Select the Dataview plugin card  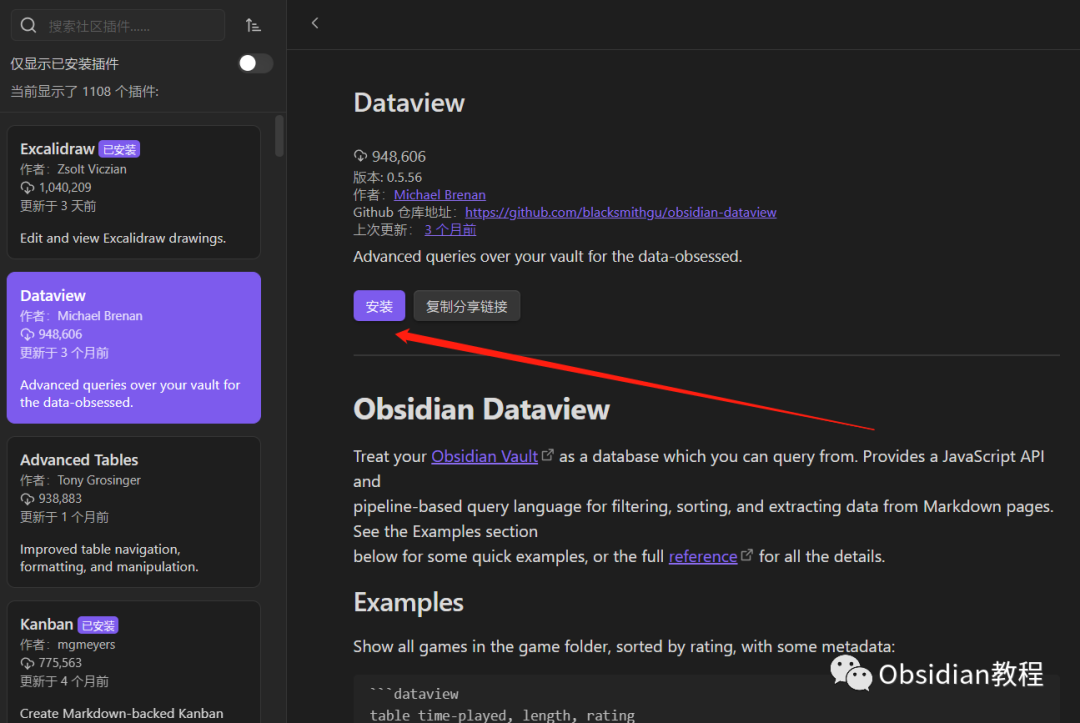tap(134, 348)
